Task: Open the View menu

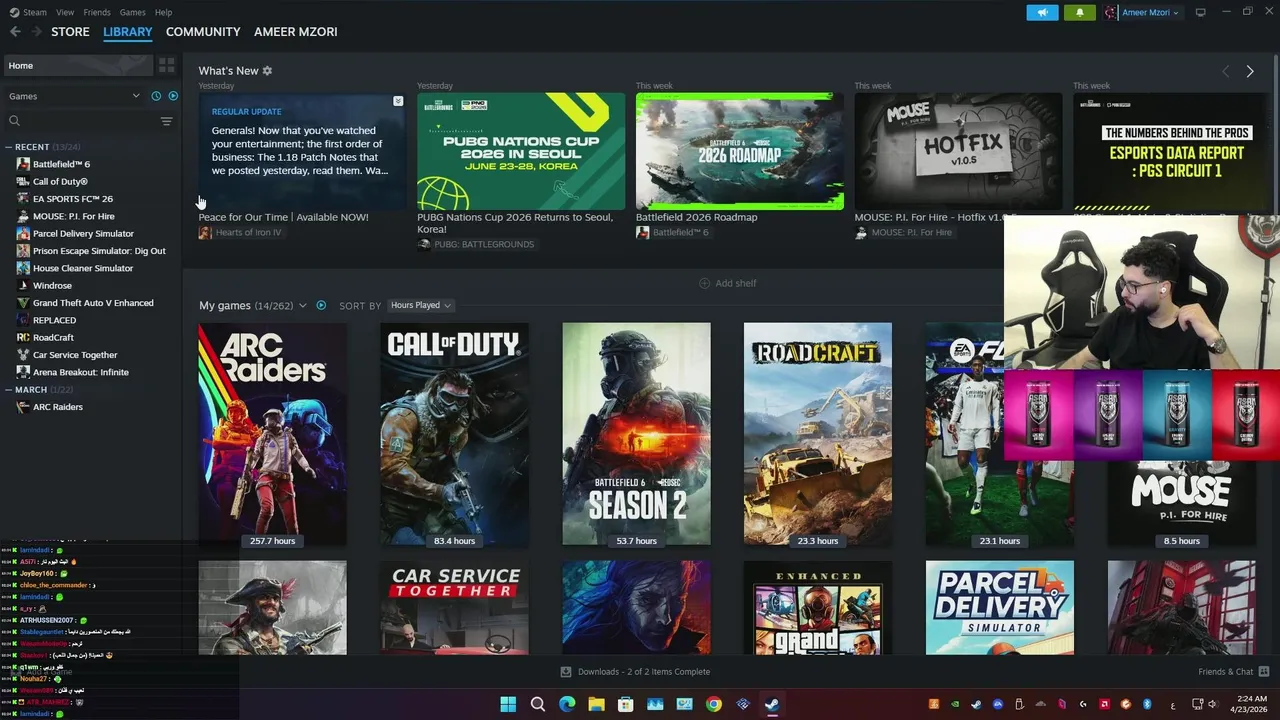Action: click(x=65, y=12)
